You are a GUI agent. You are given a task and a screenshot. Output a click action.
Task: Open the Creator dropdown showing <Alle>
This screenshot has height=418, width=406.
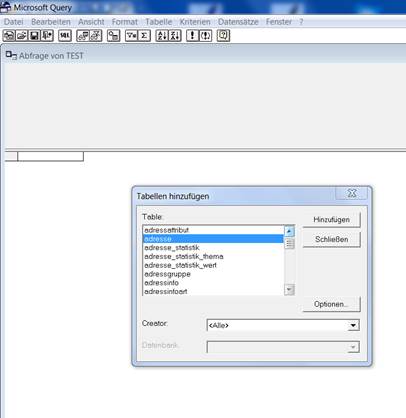coord(283,325)
